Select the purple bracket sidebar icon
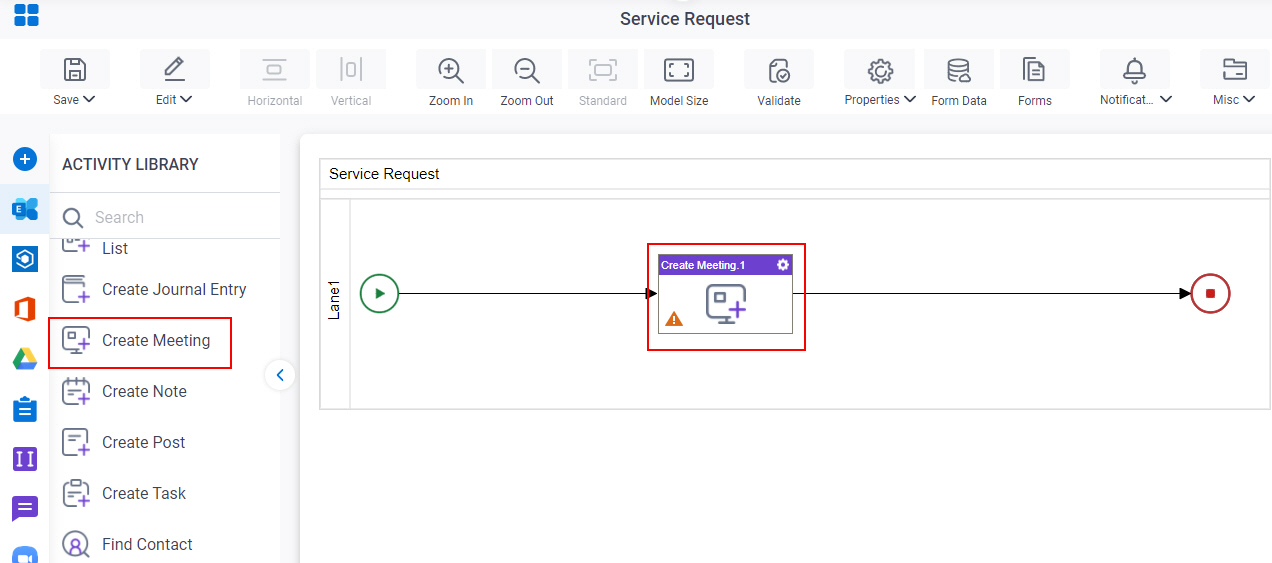1272x563 pixels. point(25,459)
